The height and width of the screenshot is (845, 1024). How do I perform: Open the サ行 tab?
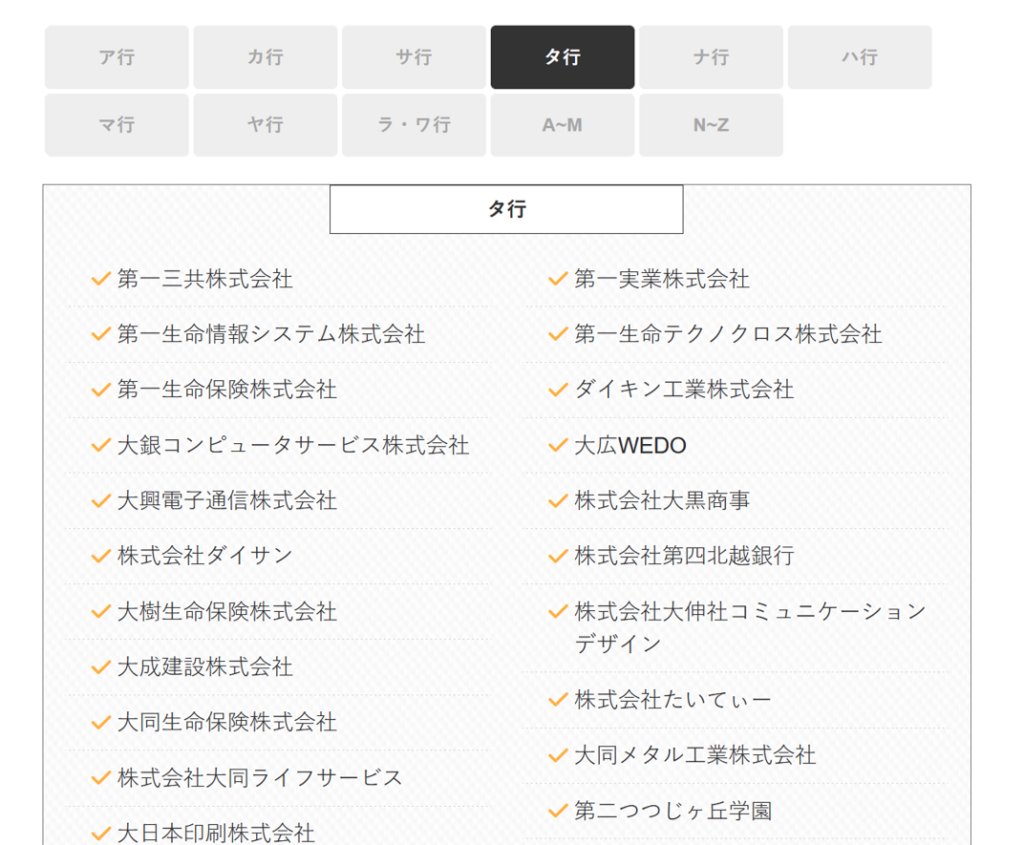[x=413, y=57]
